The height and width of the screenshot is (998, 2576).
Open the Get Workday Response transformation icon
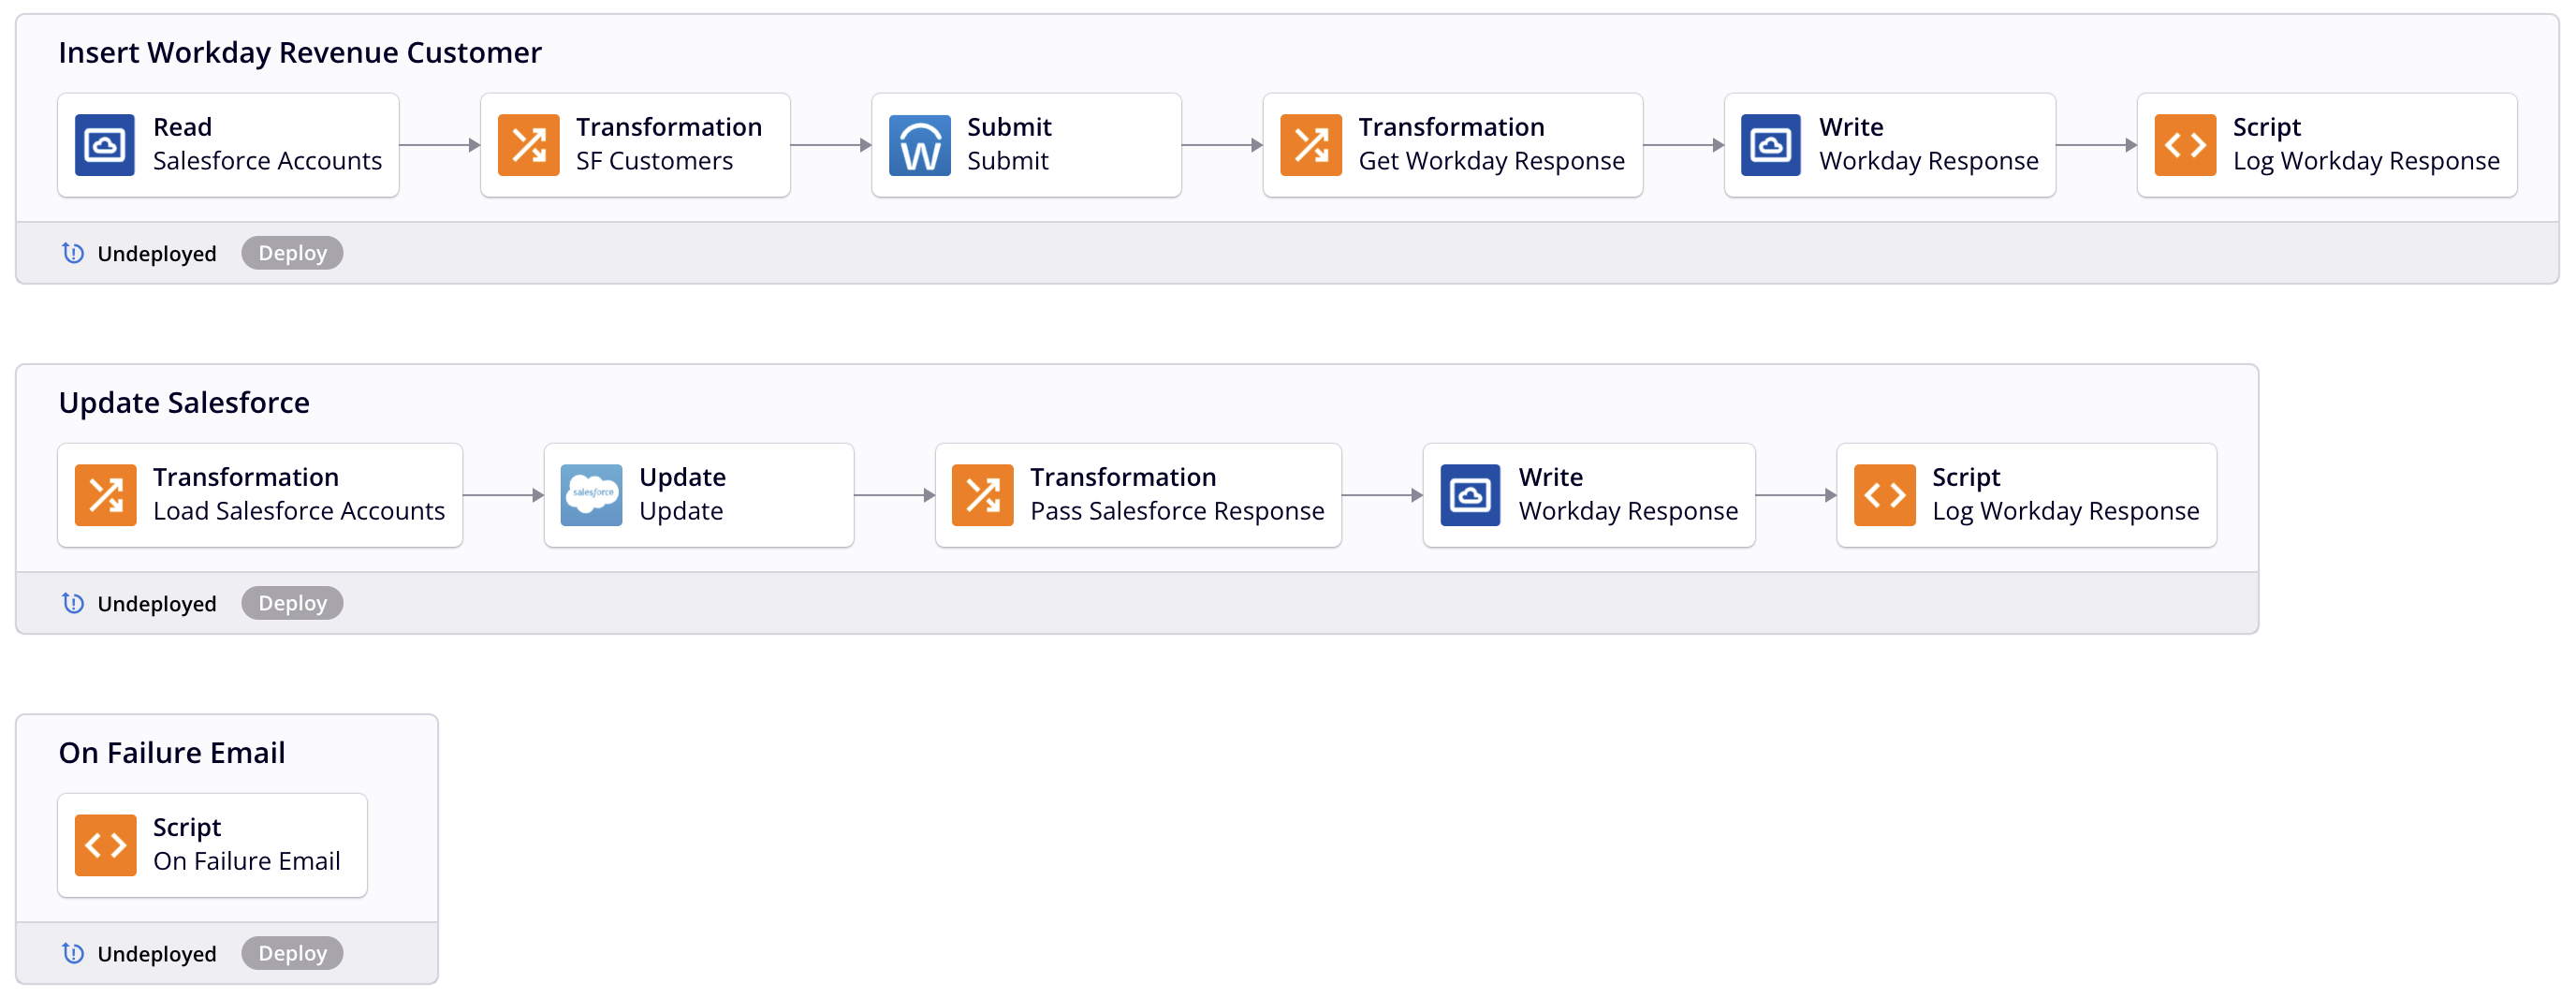pos(1310,145)
